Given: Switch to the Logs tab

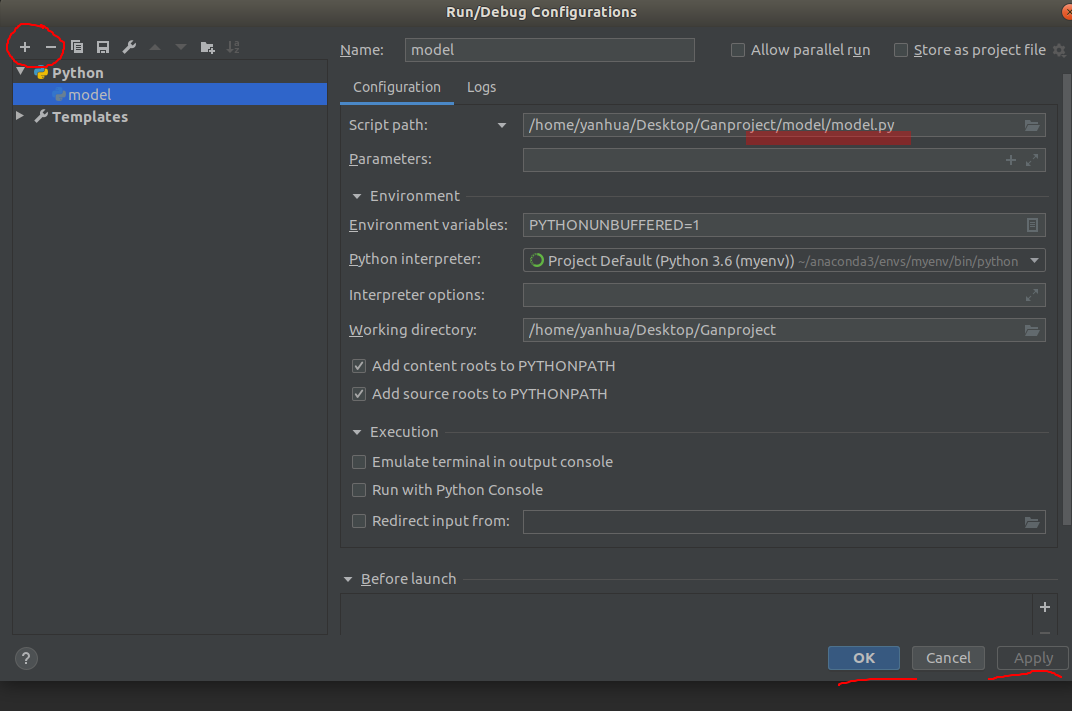Looking at the screenshot, I should [x=481, y=87].
